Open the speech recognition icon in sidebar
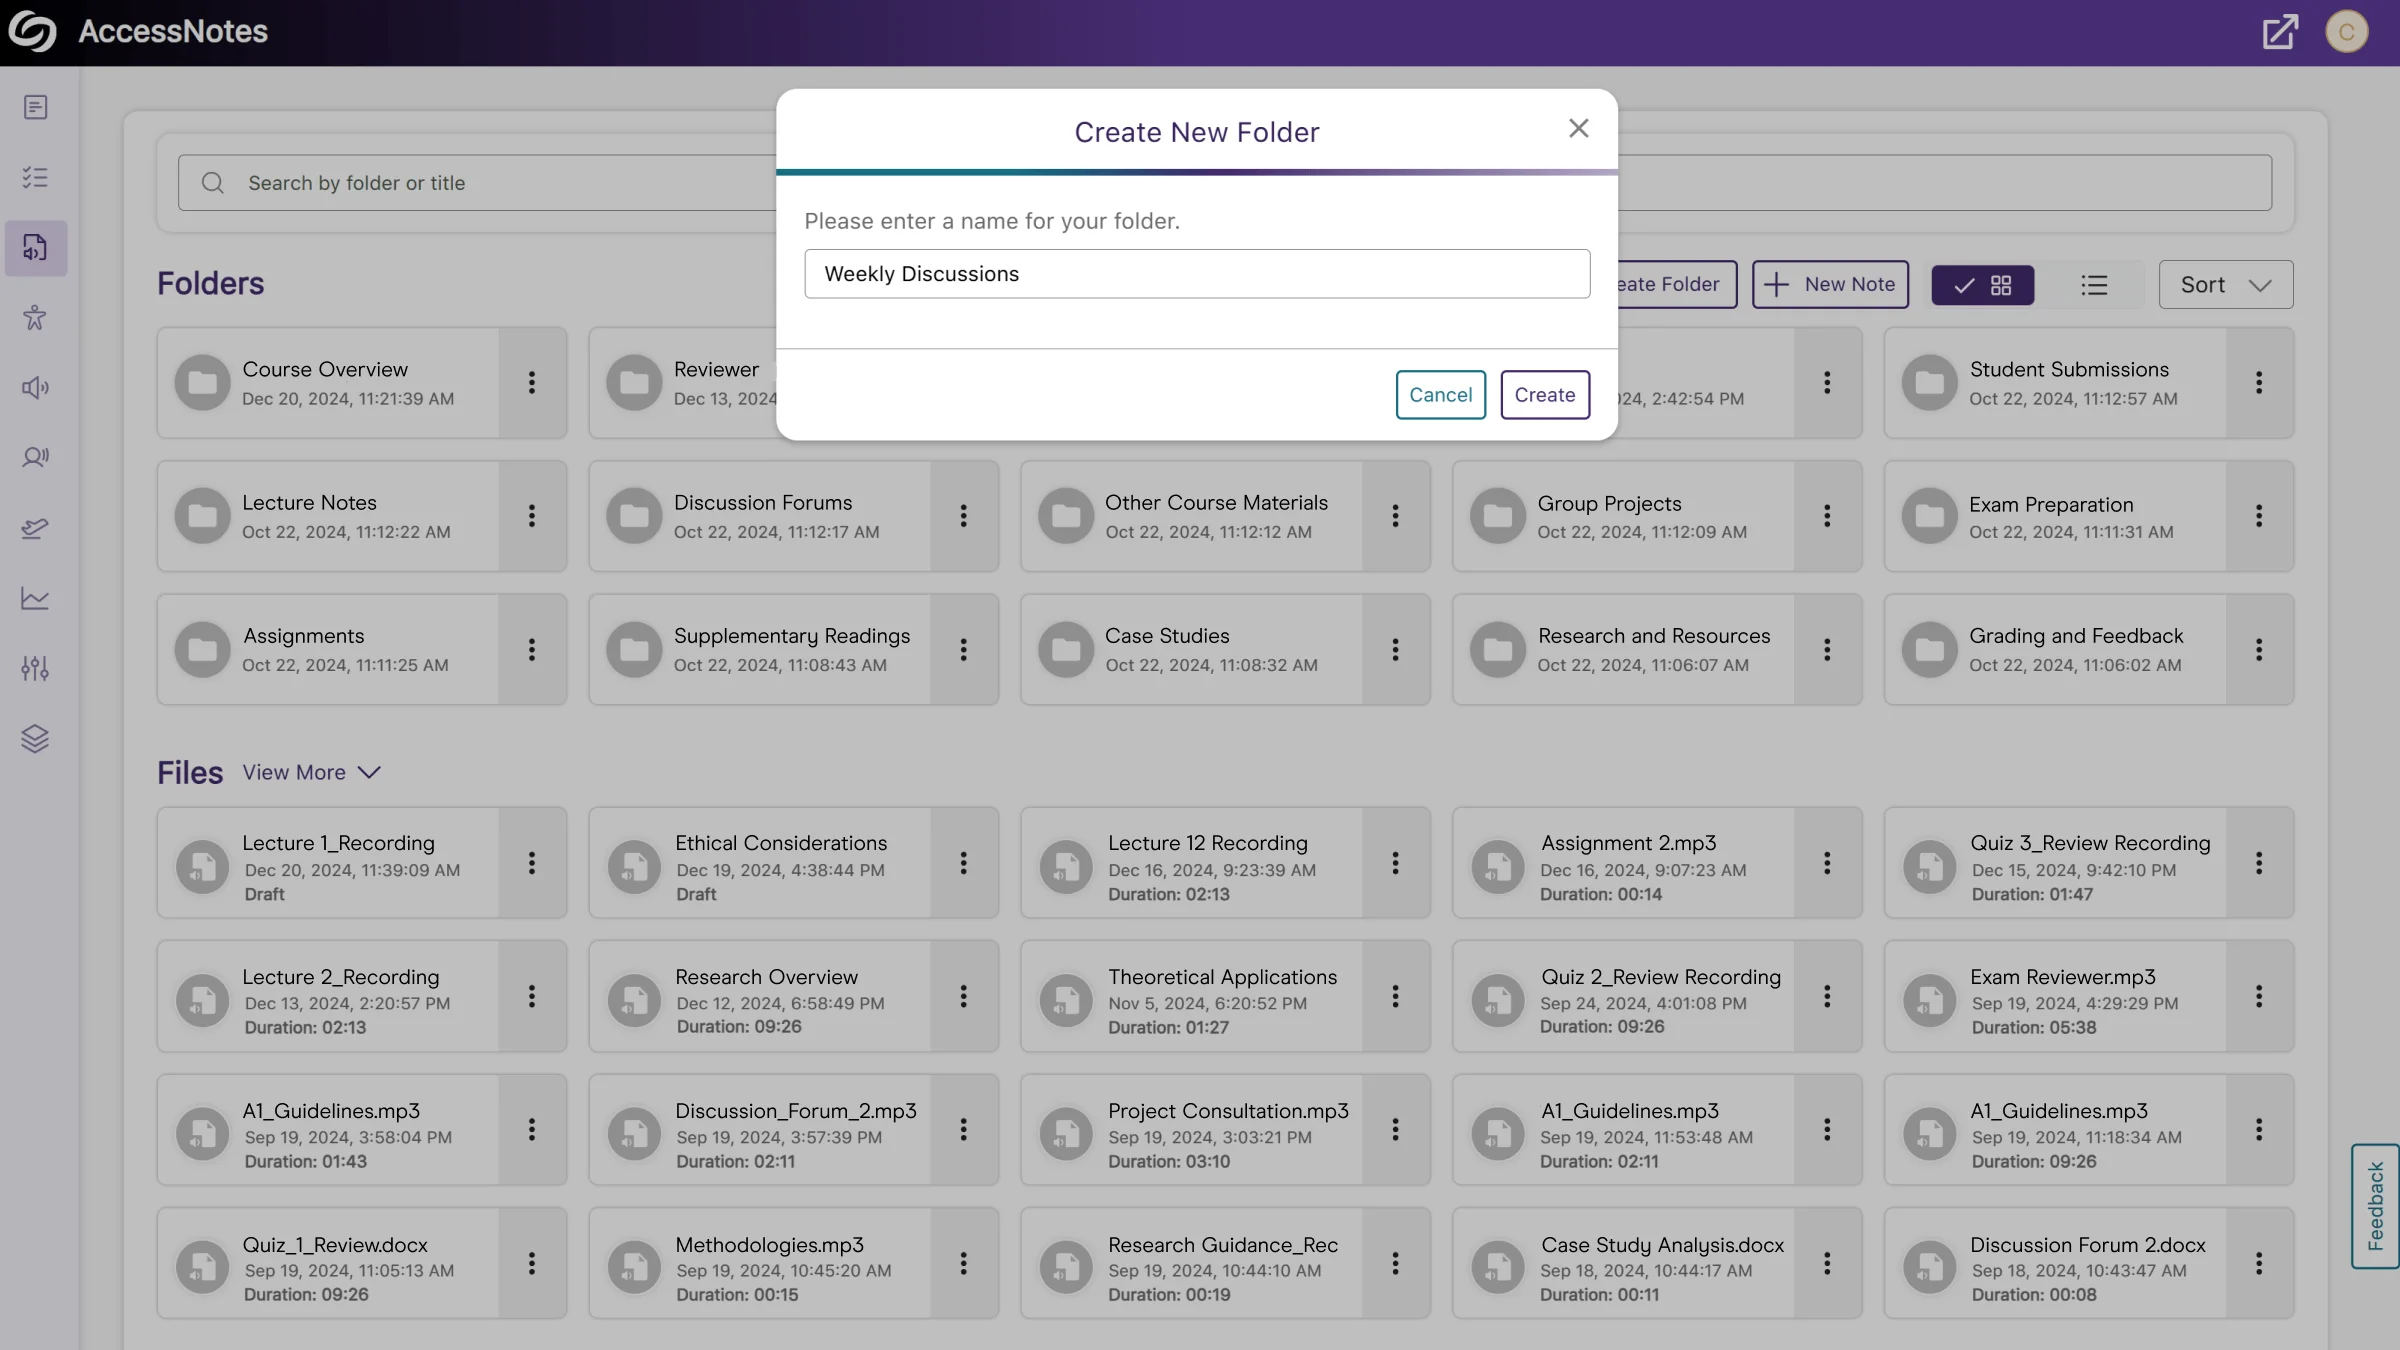The image size is (2400, 1350). (35, 458)
